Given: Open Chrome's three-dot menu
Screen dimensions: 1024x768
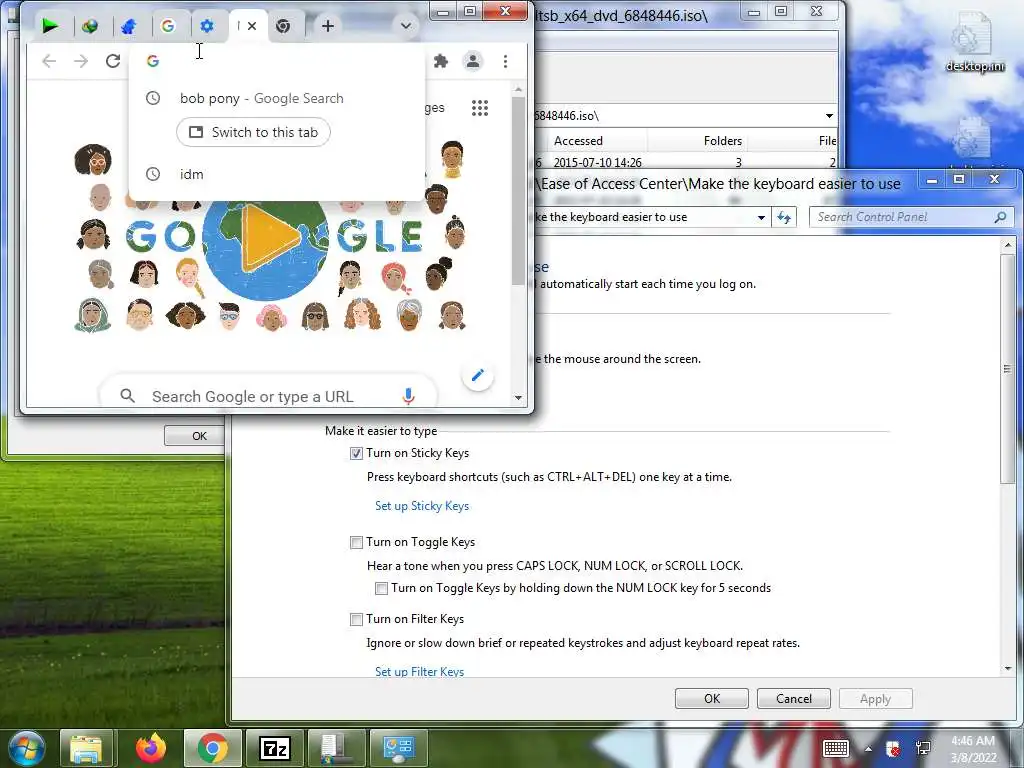Looking at the screenshot, I should click(x=505, y=61).
